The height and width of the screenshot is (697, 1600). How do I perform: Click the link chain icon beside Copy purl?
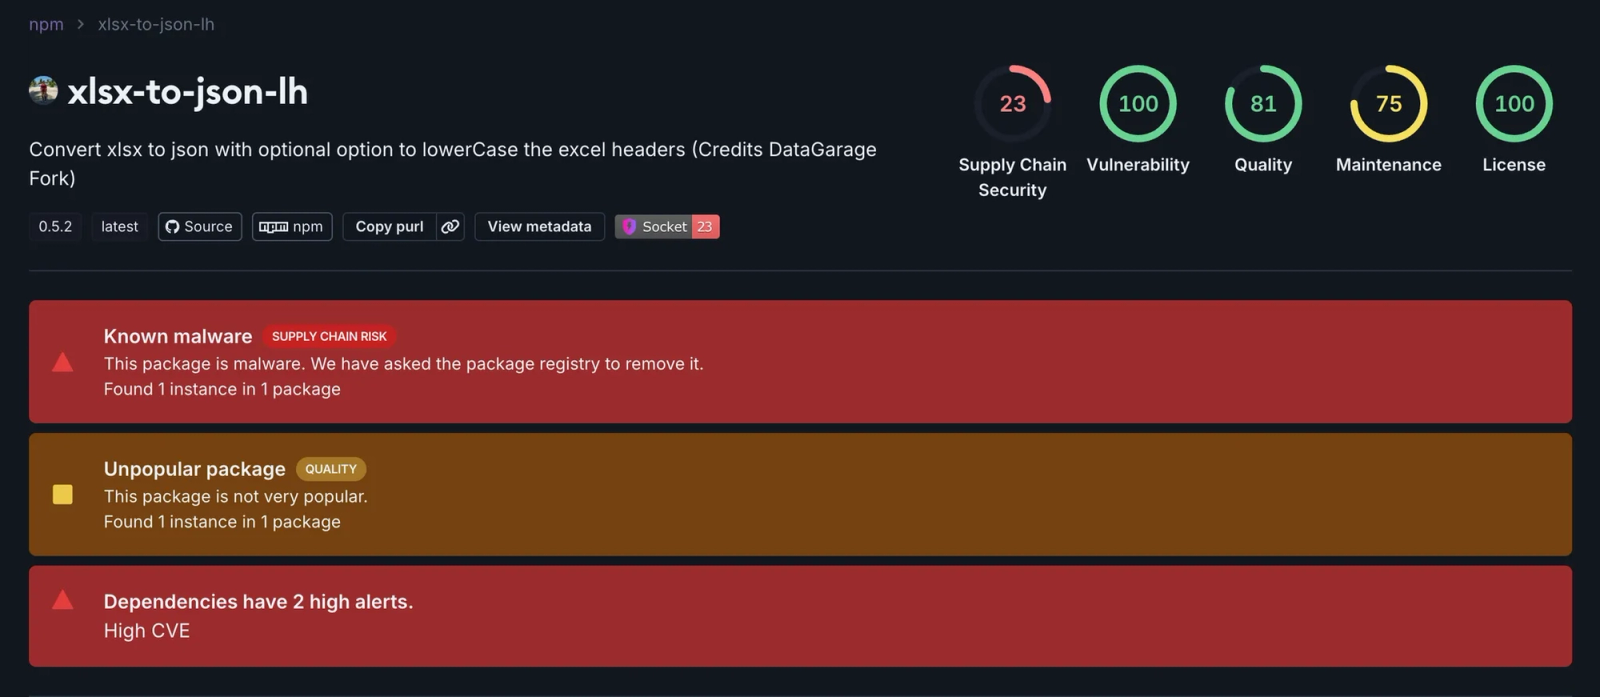pos(450,227)
